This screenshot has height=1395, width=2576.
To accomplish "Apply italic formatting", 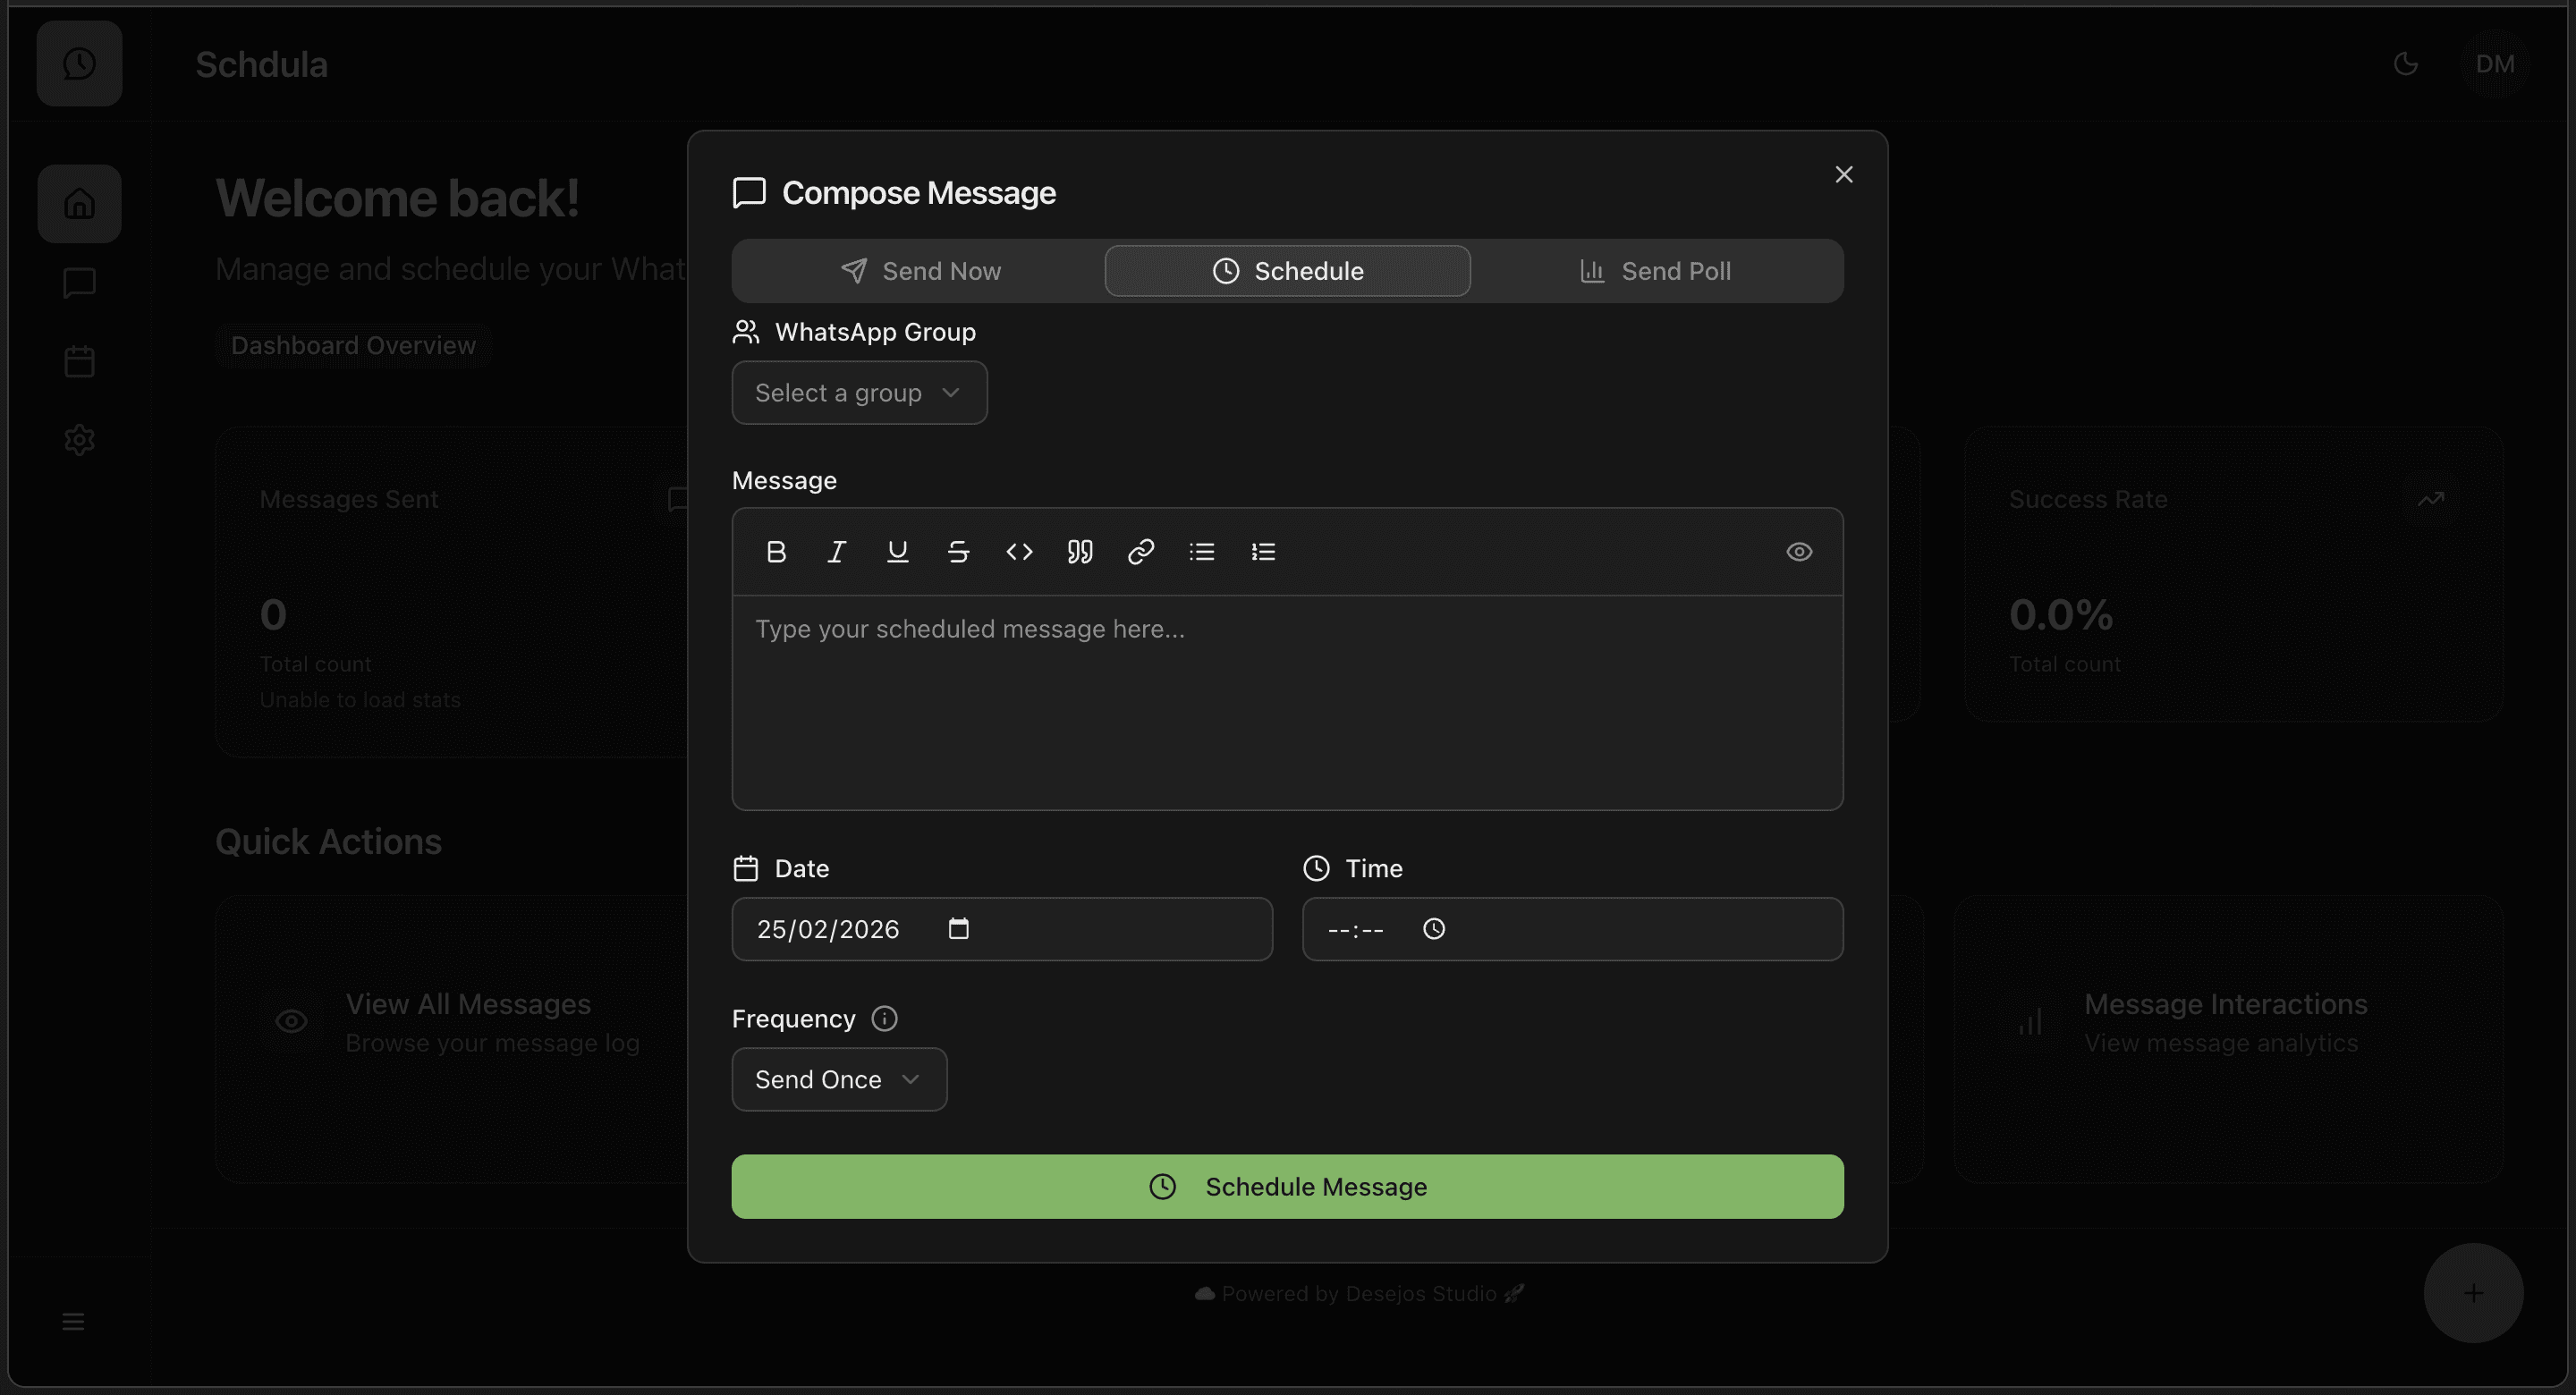I will (x=837, y=551).
